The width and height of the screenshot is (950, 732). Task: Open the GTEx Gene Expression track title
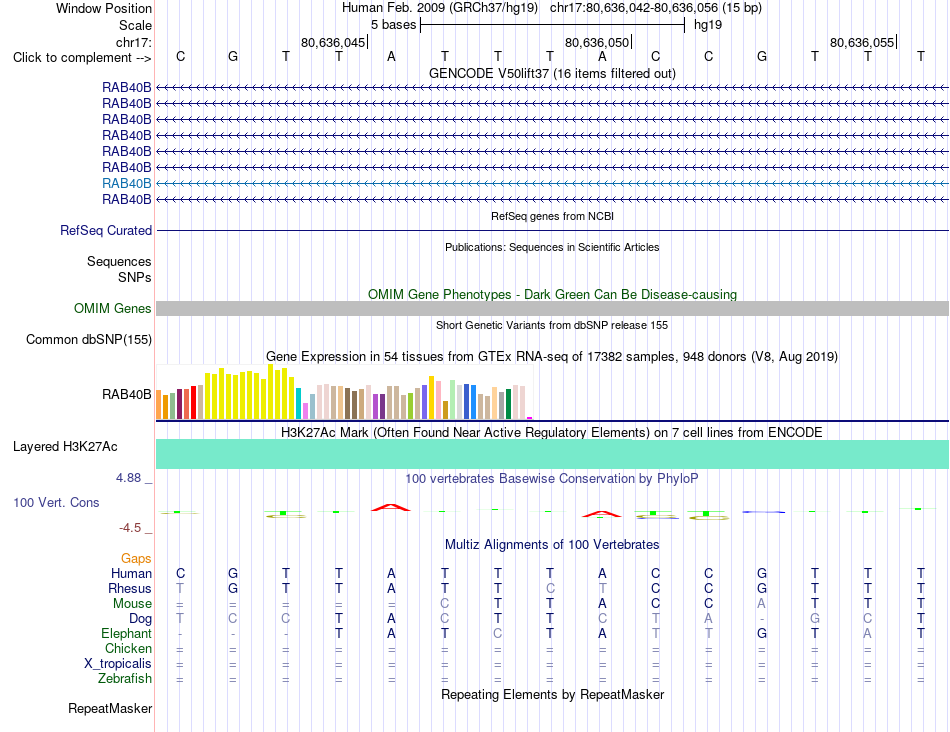coord(552,356)
